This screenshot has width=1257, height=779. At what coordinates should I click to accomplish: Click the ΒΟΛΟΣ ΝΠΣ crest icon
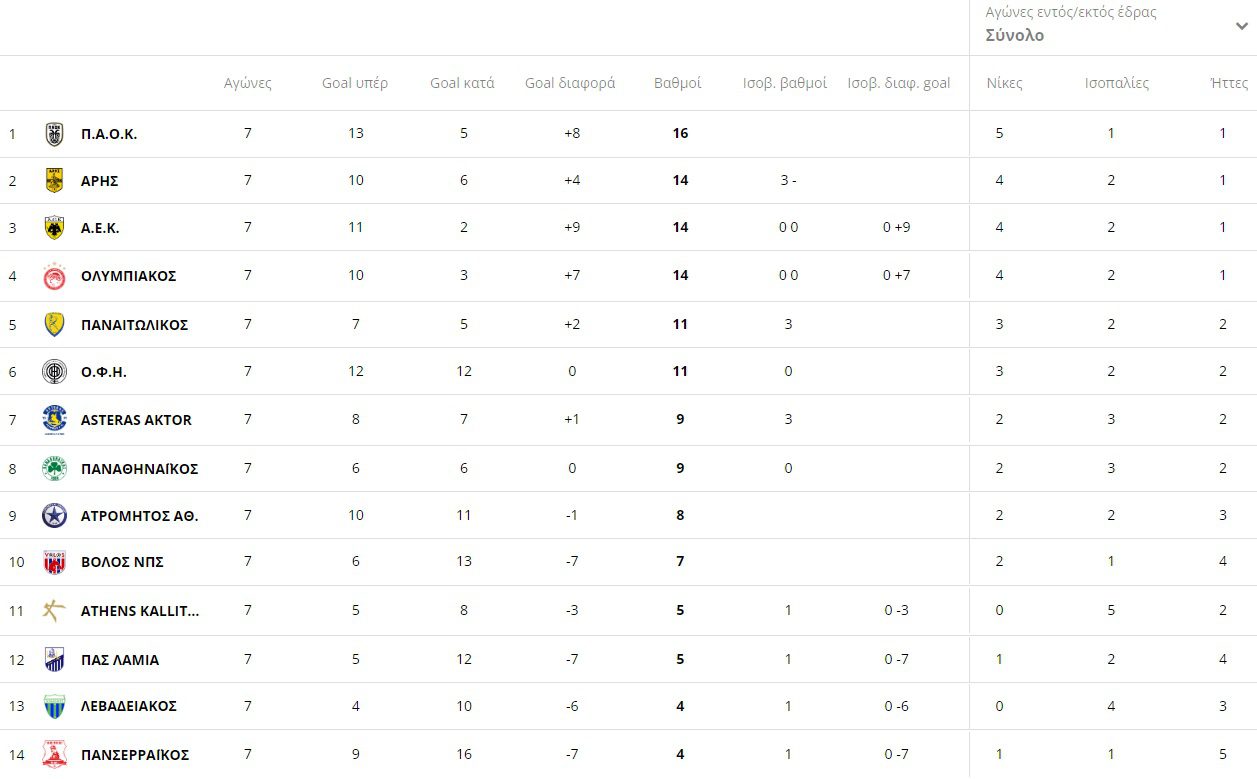tap(55, 562)
